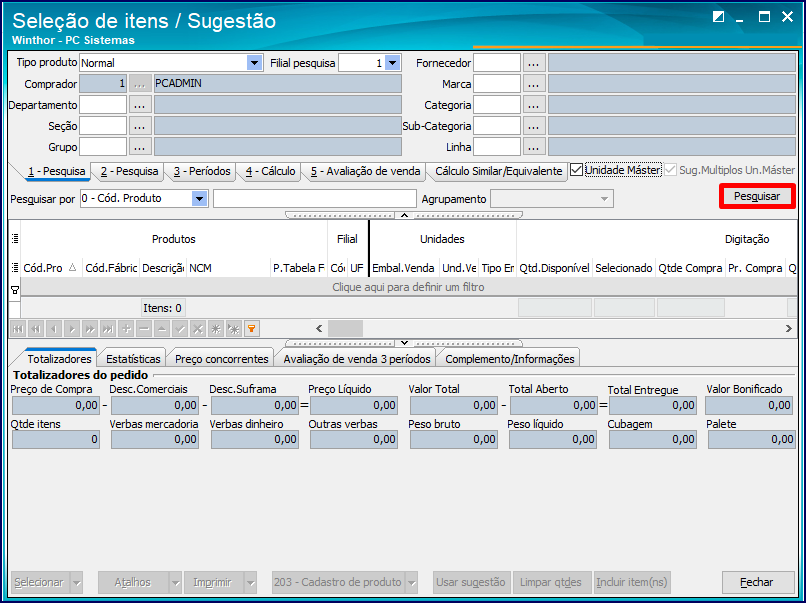The width and height of the screenshot is (806, 603).
Task: Open Seção lookup ellipsis button
Action: (140, 126)
